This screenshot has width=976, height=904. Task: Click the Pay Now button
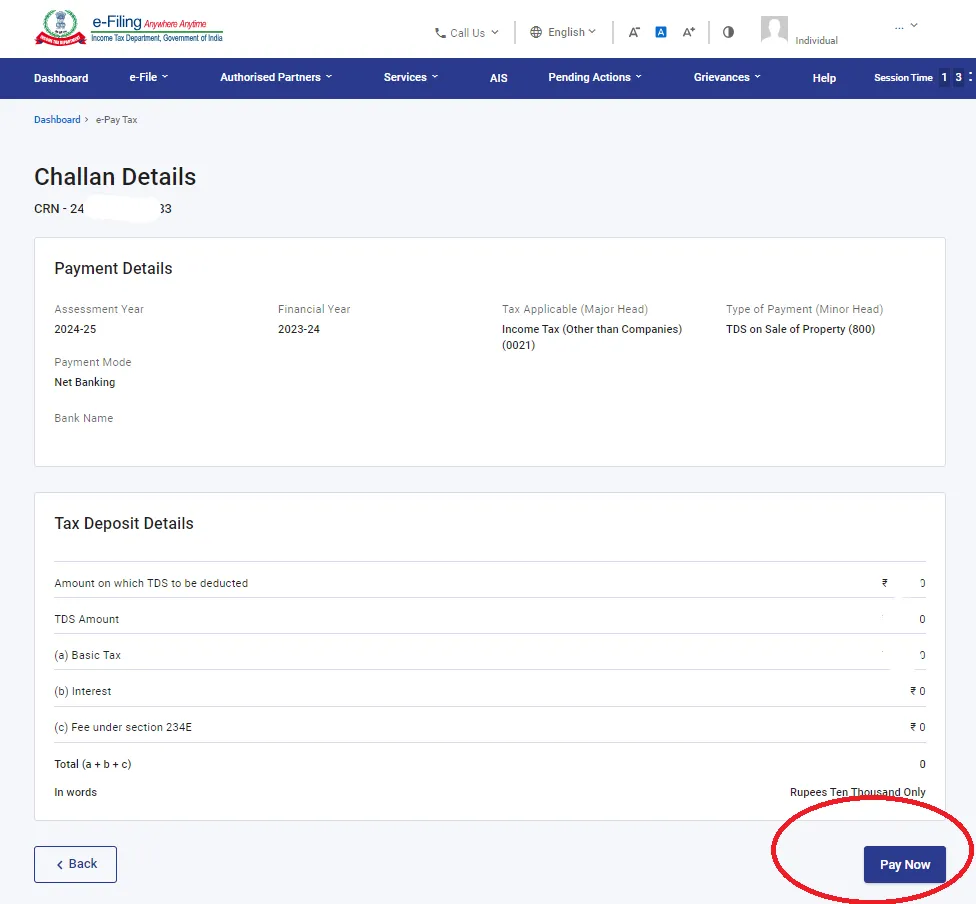pyautogui.click(x=905, y=864)
